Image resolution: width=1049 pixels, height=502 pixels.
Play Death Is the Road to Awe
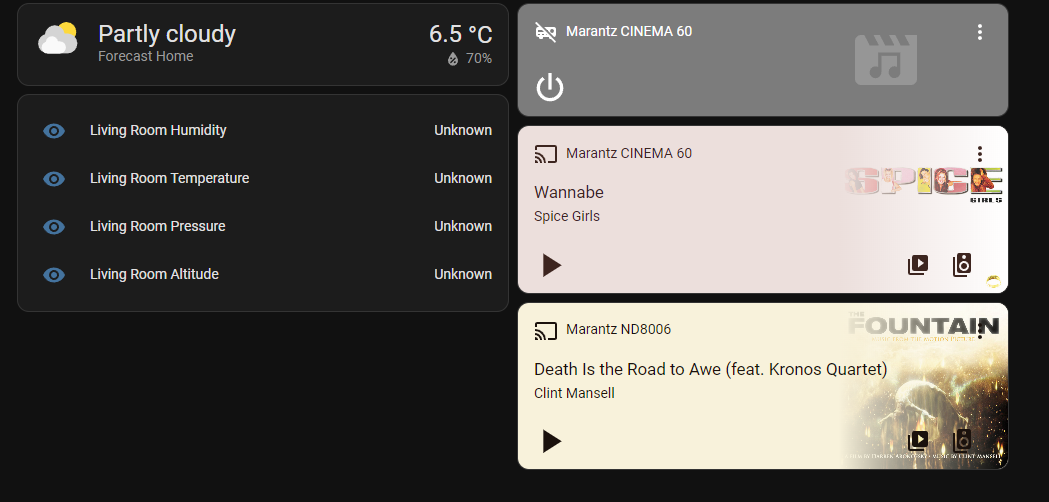pyautogui.click(x=551, y=441)
